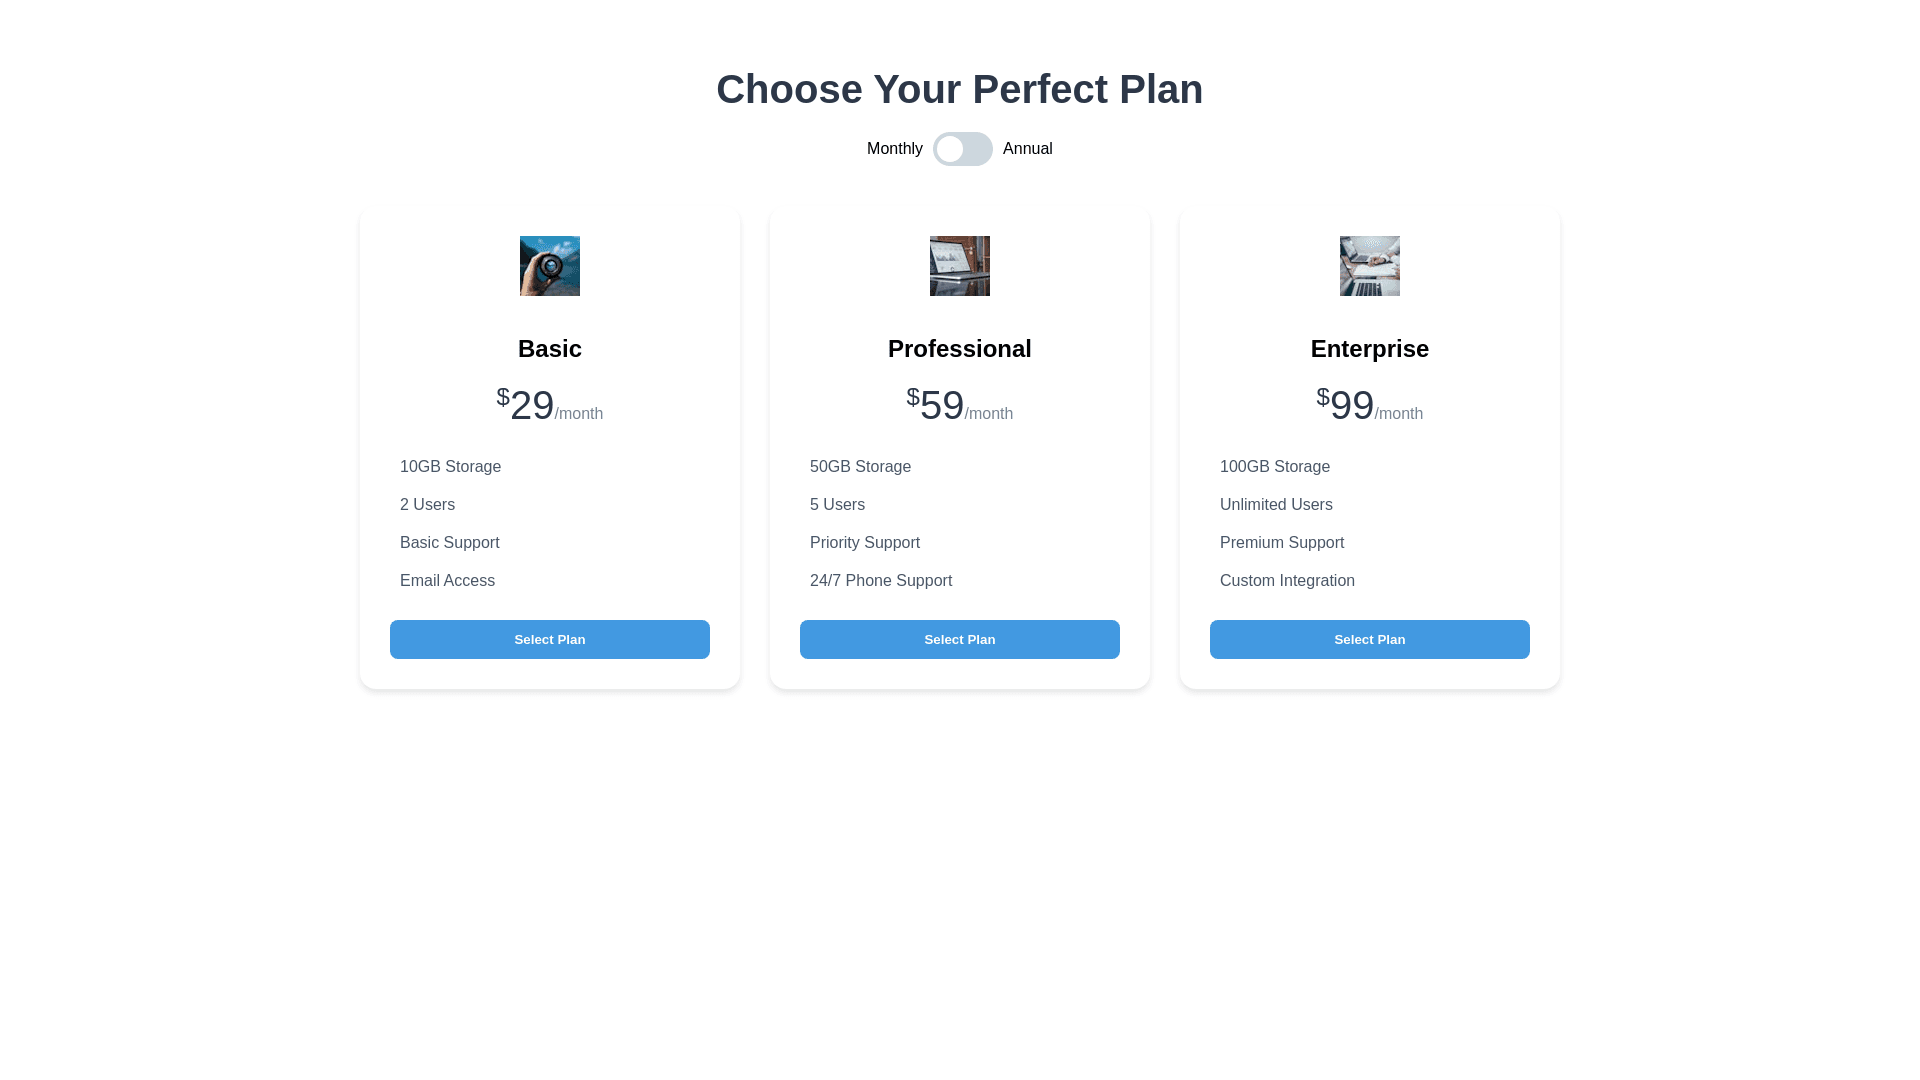Image resolution: width=1920 pixels, height=1080 pixels.
Task: Click the 24/7 Phone Support feature
Action: pos(881,581)
